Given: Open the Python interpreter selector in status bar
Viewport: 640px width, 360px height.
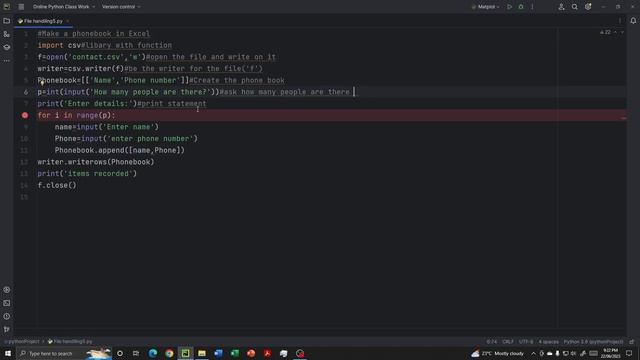Looking at the screenshot, I should tap(593, 342).
